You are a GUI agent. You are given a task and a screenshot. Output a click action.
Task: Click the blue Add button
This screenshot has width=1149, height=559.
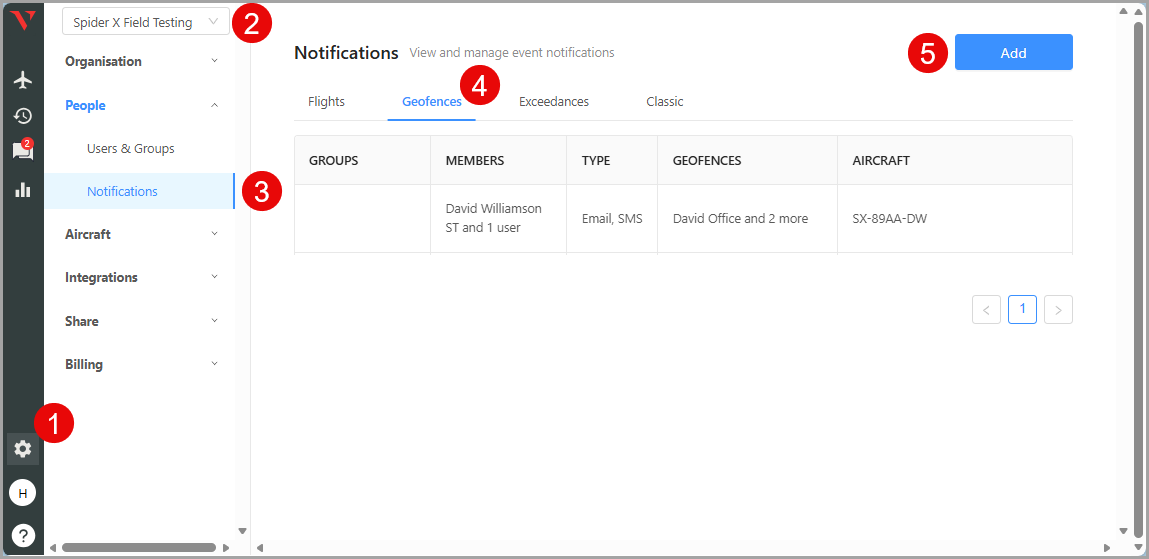(x=1013, y=53)
